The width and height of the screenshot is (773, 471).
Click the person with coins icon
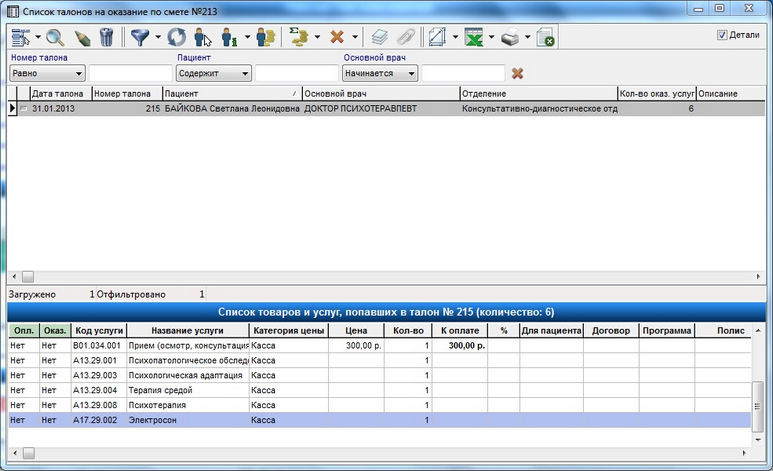point(266,37)
